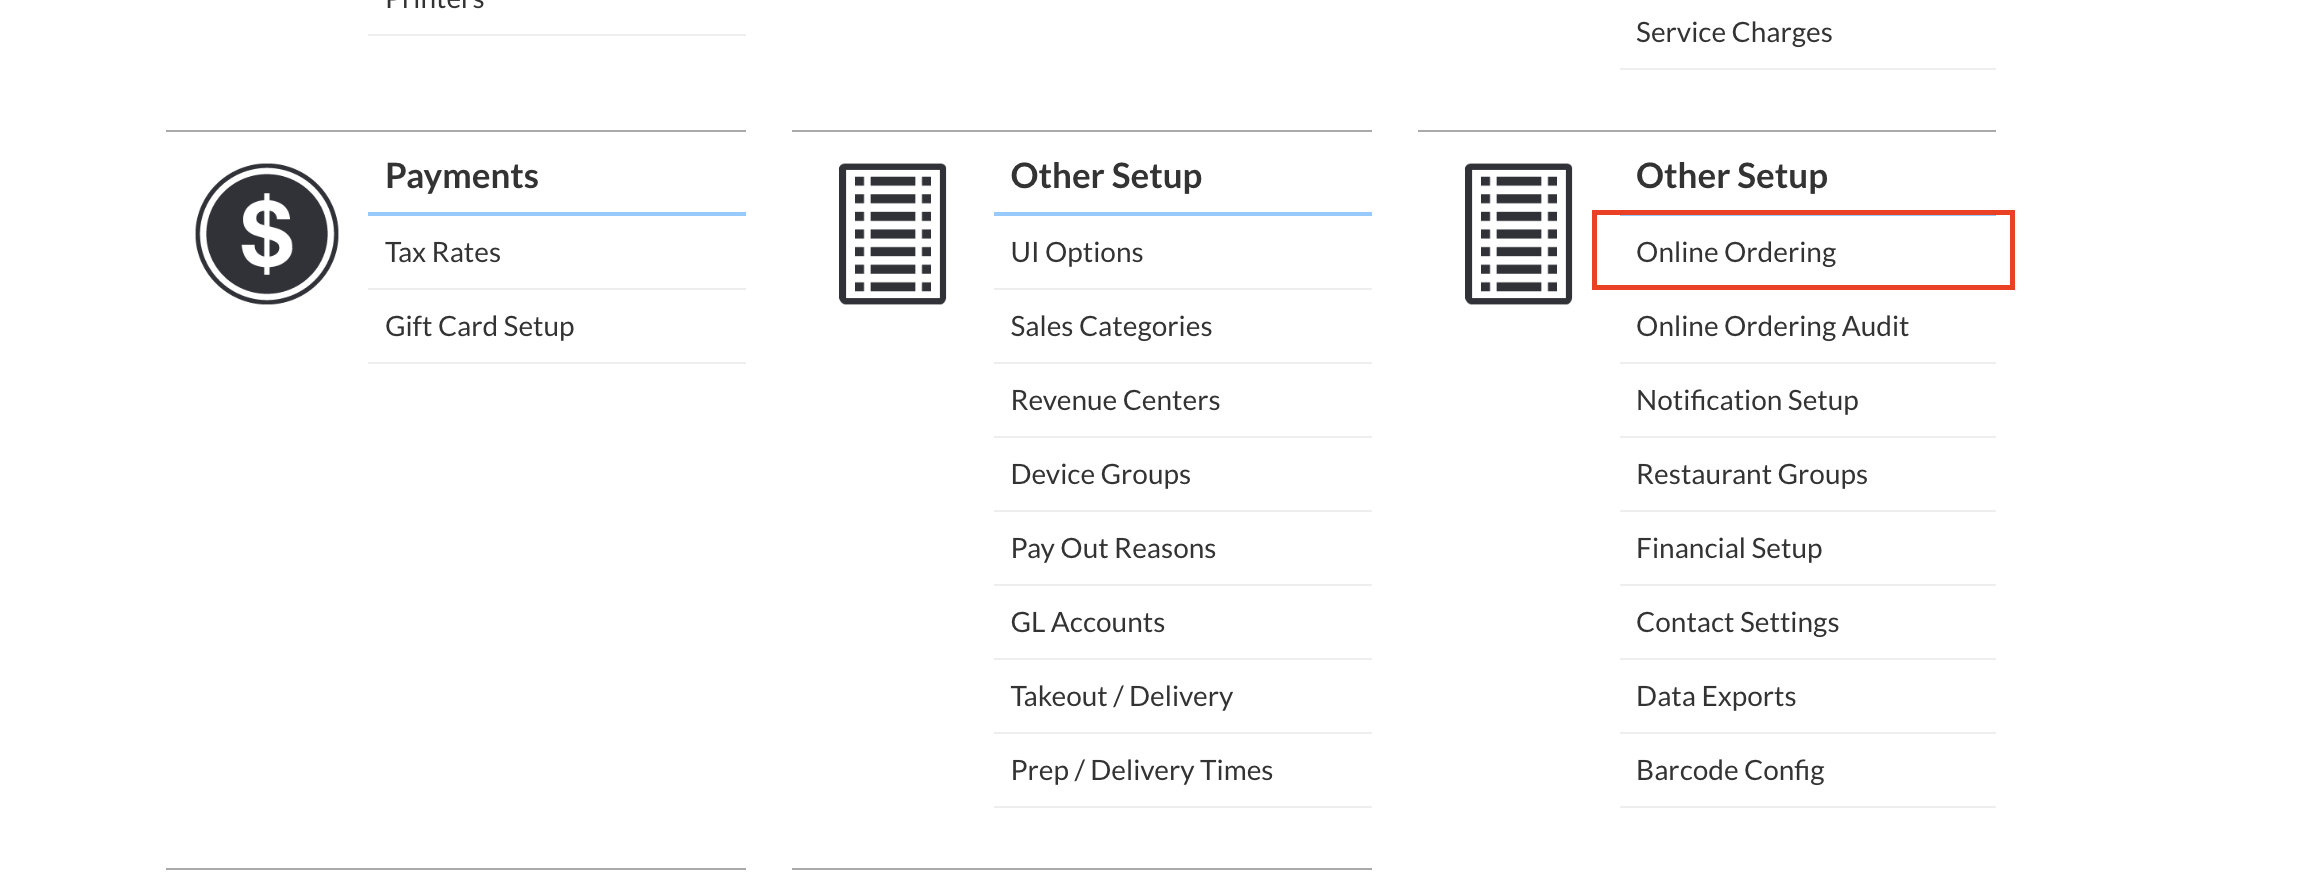Viewport: 2322px width, 886px height.
Task: Go to UI Options
Action: 1077,252
